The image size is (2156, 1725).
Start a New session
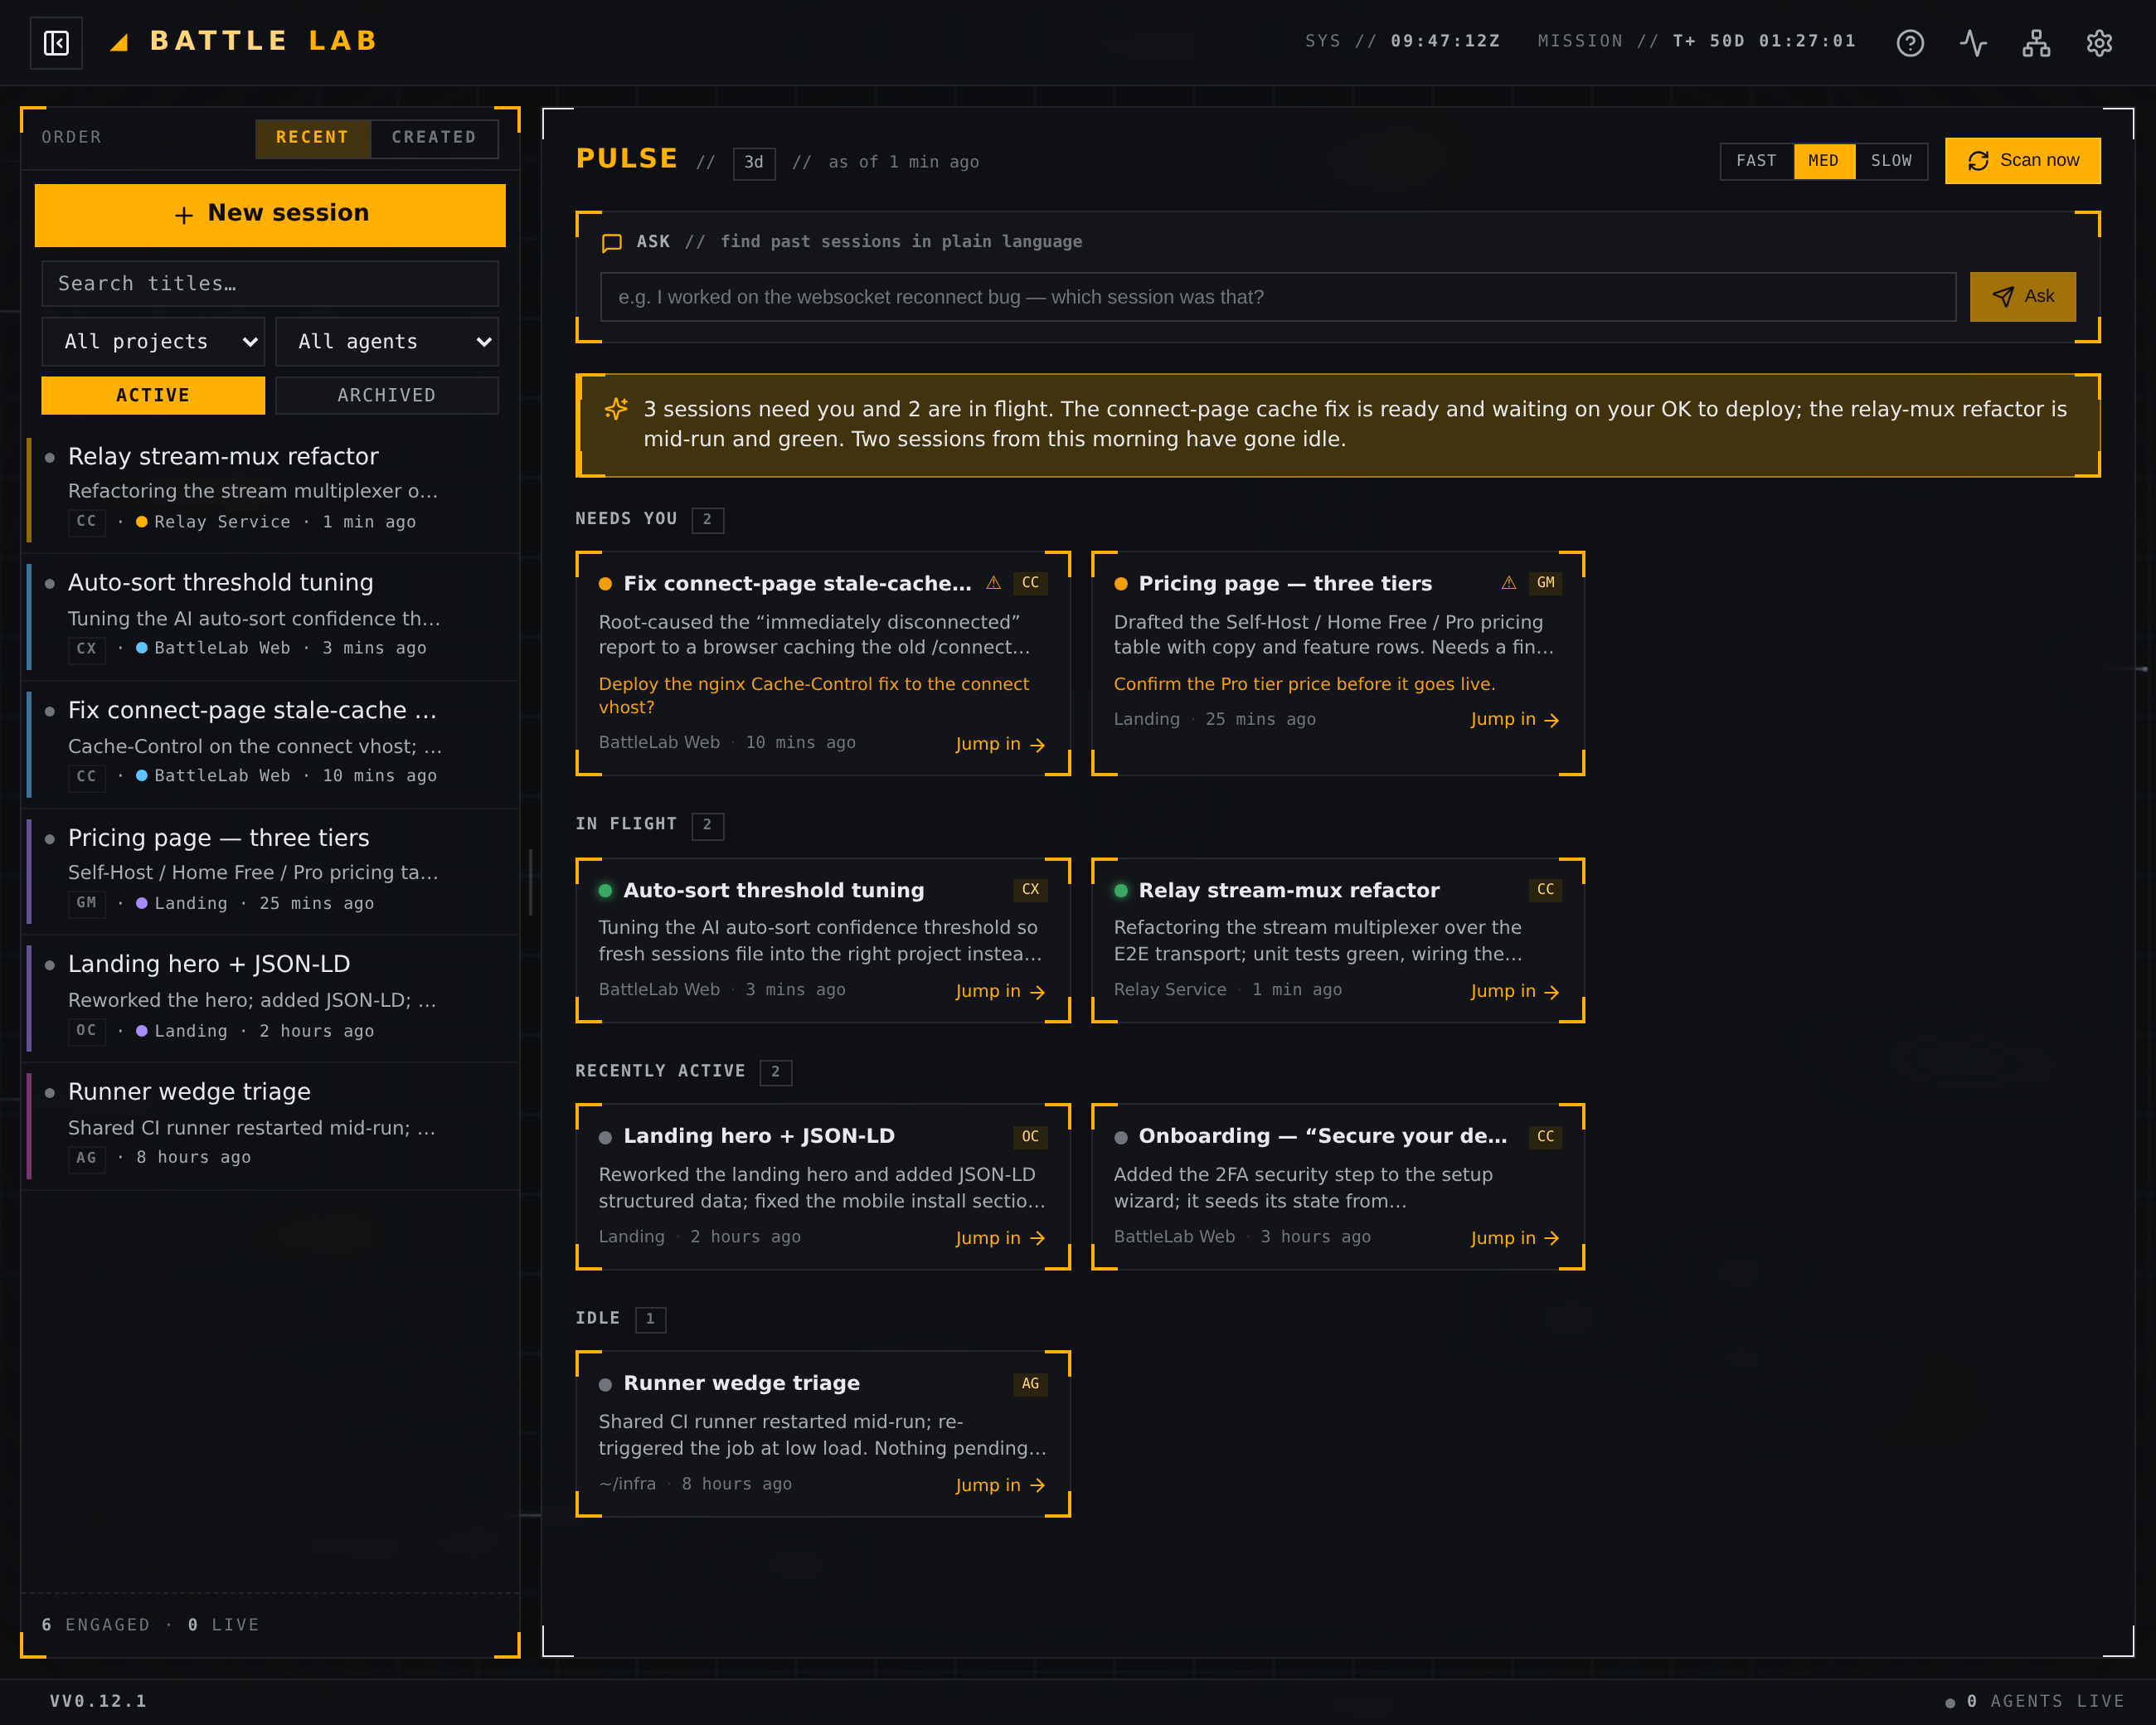[x=270, y=214]
